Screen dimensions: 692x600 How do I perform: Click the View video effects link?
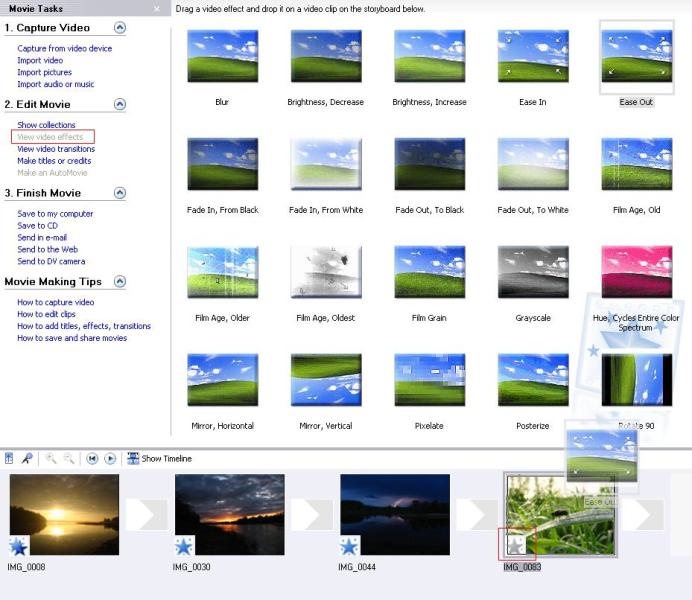click(50, 137)
